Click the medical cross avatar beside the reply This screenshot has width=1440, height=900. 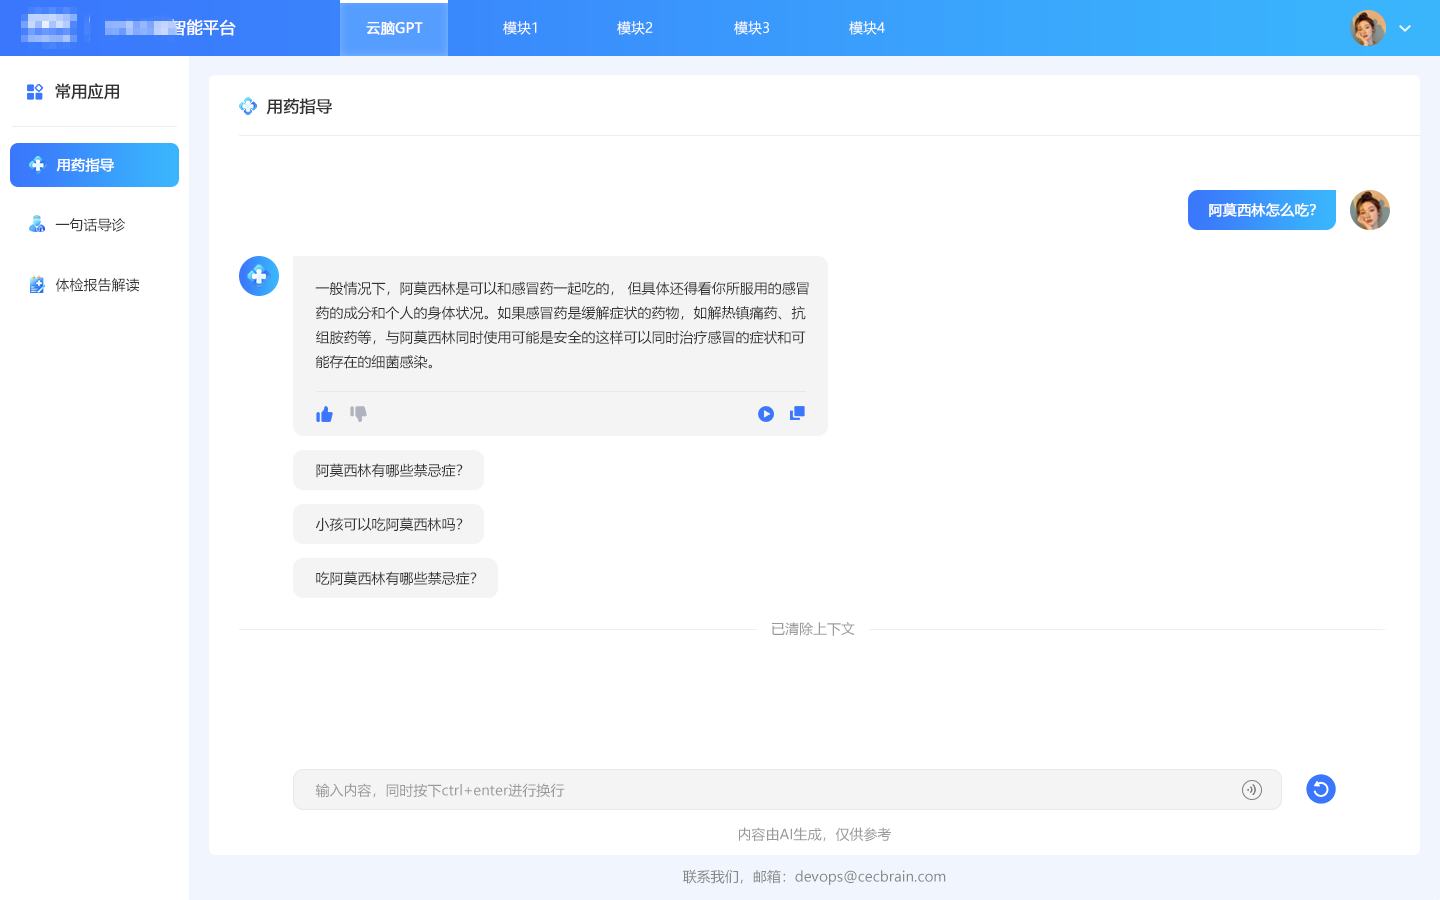click(259, 275)
